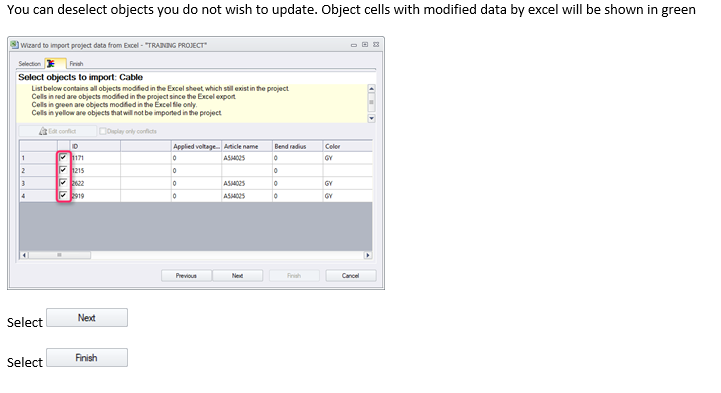Uncheck the checkbox for cable 1171
The image size is (721, 393).
[x=63, y=157]
